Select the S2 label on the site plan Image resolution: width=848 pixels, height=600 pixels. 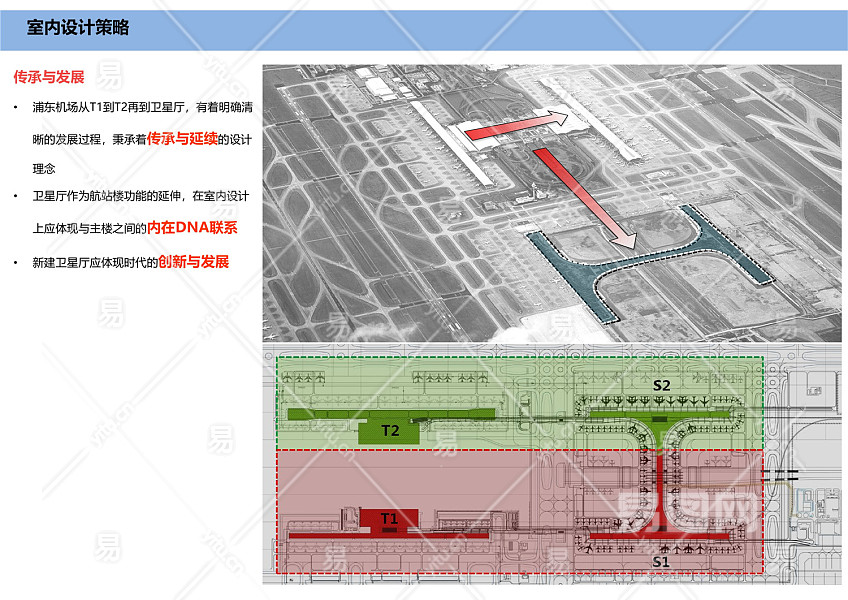point(661,384)
